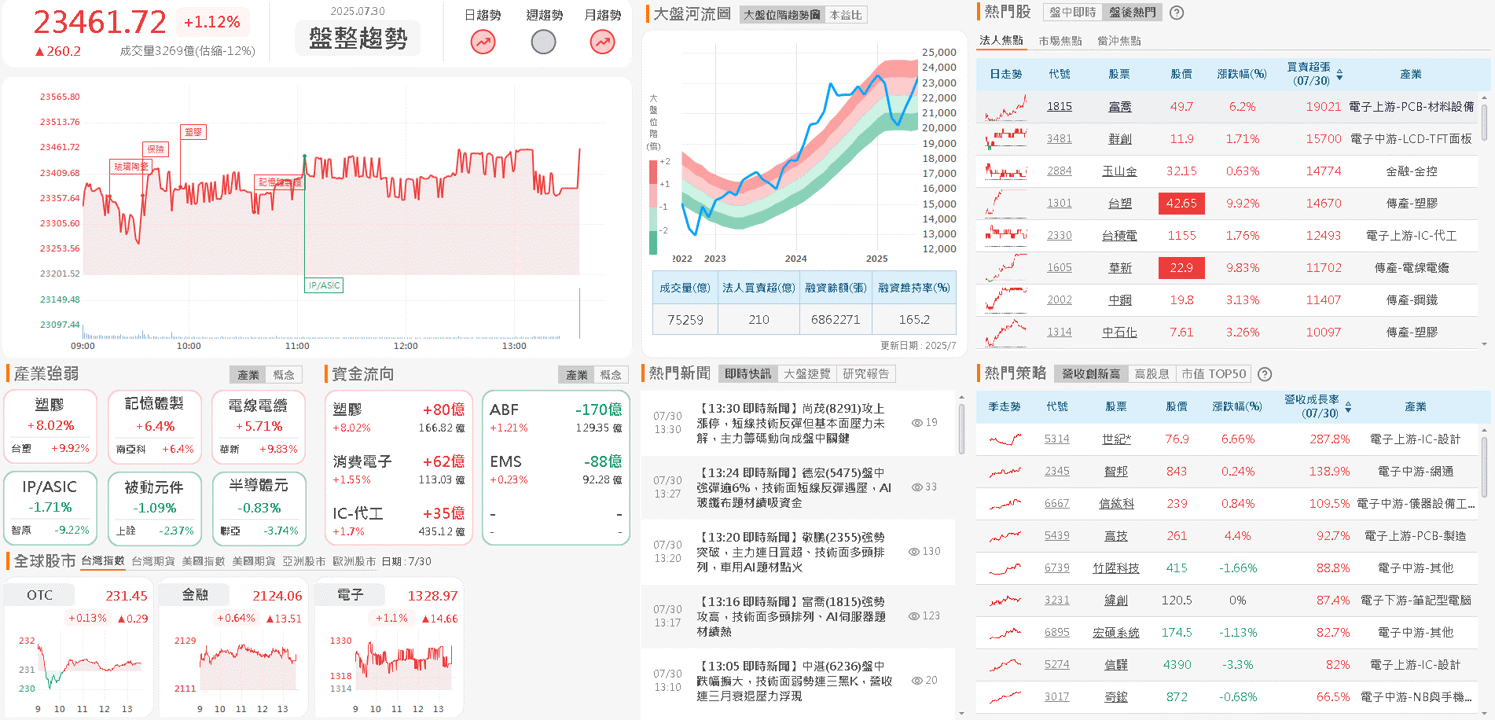Open the 台塑 daily trend sparkline
Screen dimensions: 1495x720
1006,203
